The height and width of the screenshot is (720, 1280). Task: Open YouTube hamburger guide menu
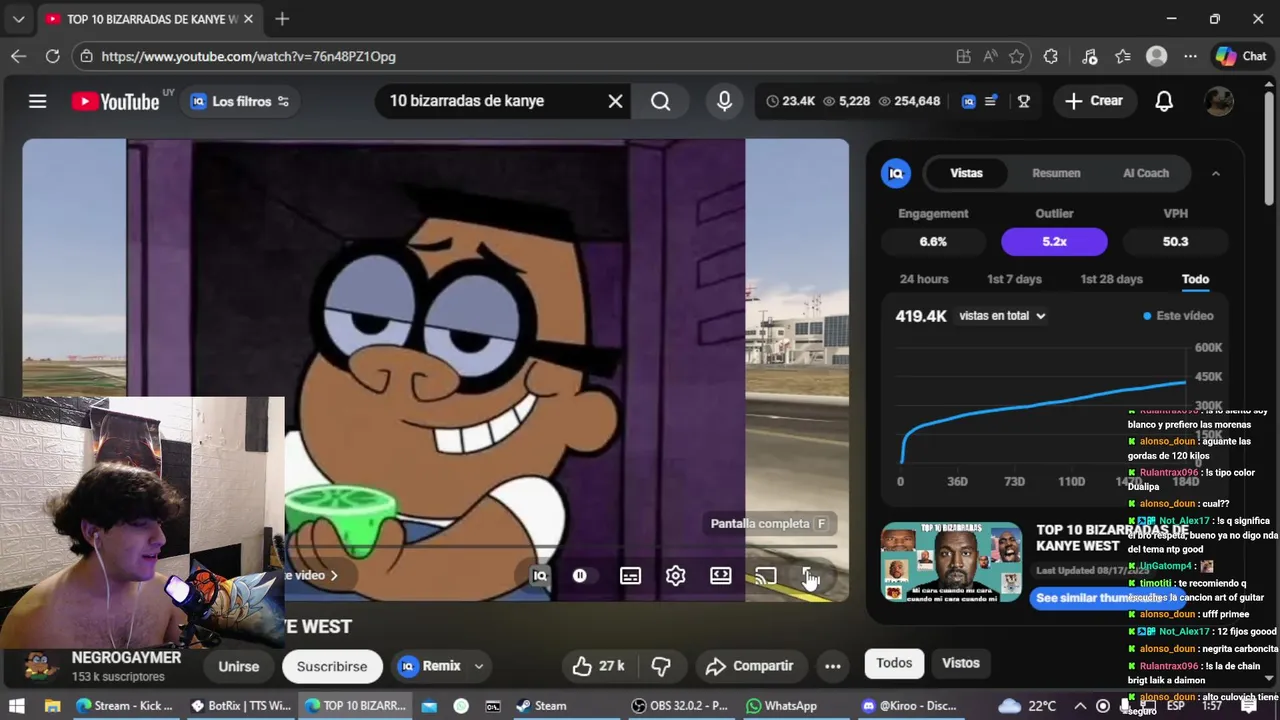coord(37,101)
